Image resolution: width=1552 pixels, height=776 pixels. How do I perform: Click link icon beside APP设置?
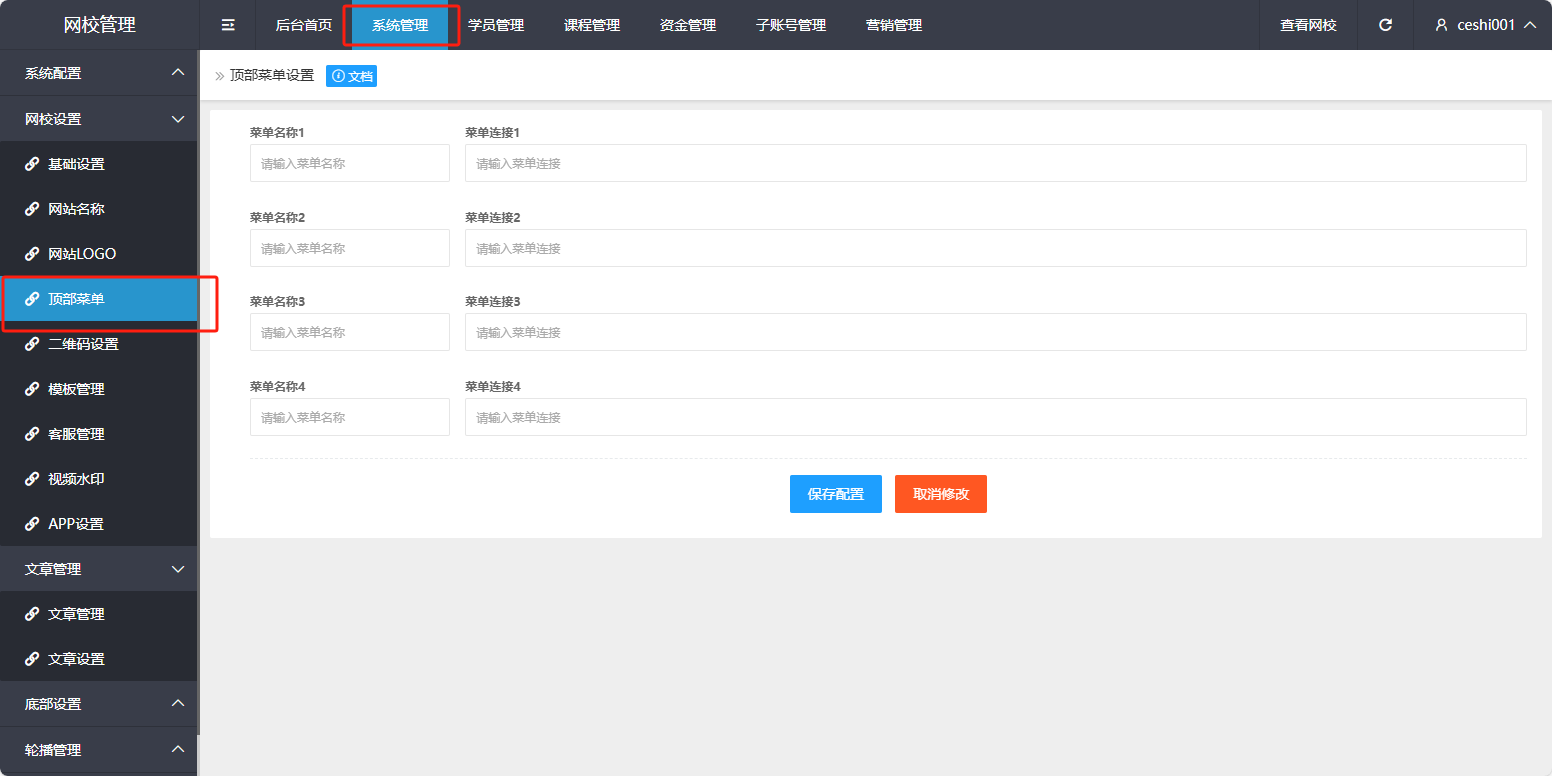click(32, 524)
